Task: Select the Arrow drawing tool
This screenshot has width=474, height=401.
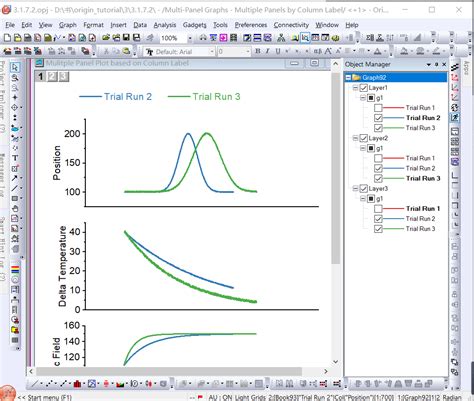Action: (x=15, y=178)
